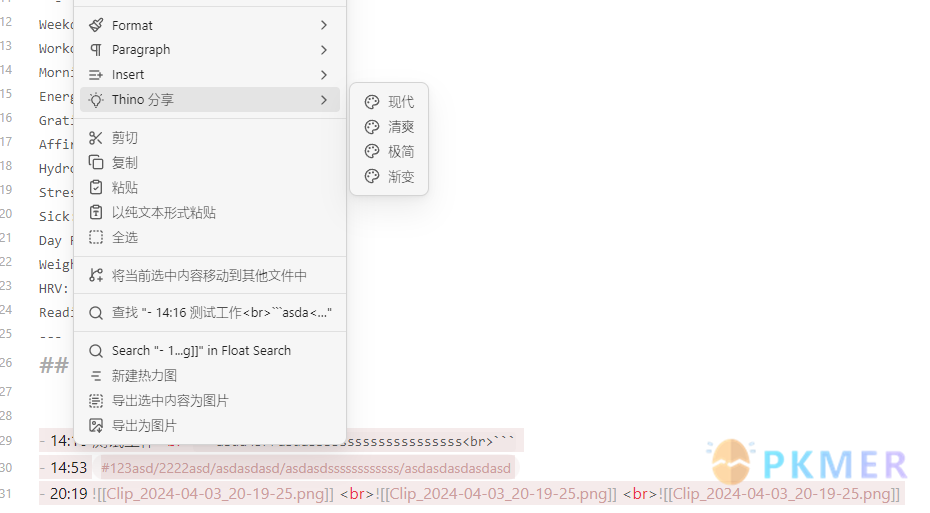Screen dimensions: 930x513
Task: Click the Paragraph pilcrow icon
Action: [x=95, y=50]
